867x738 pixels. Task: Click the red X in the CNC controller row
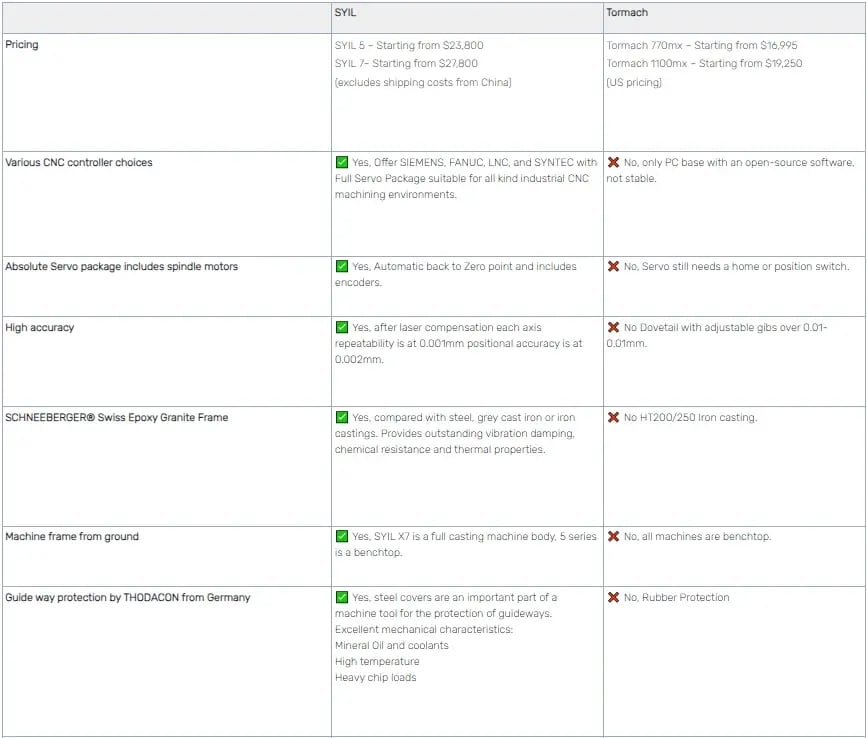click(613, 162)
